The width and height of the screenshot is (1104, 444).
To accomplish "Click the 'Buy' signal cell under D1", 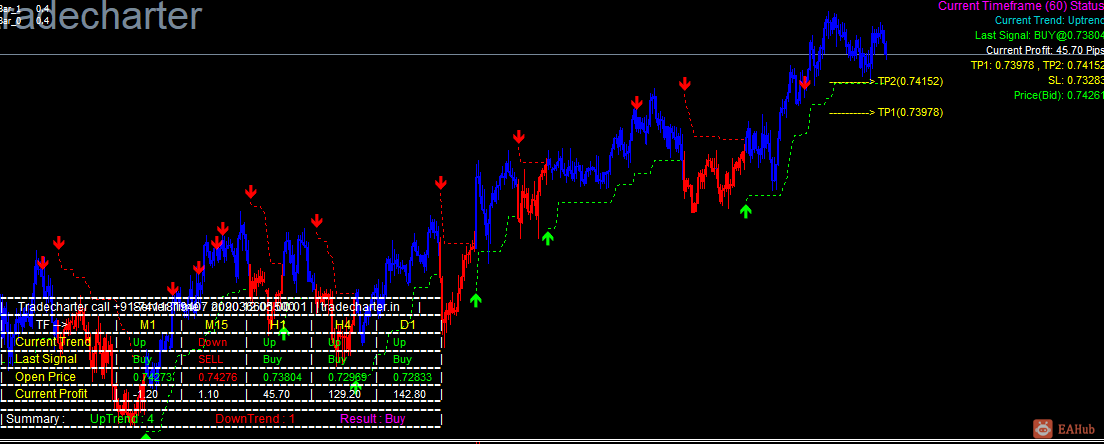I will click(x=403, y=359).
